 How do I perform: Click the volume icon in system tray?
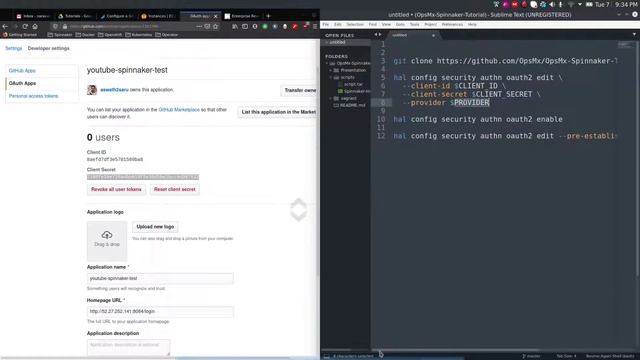tap(551, 4)
